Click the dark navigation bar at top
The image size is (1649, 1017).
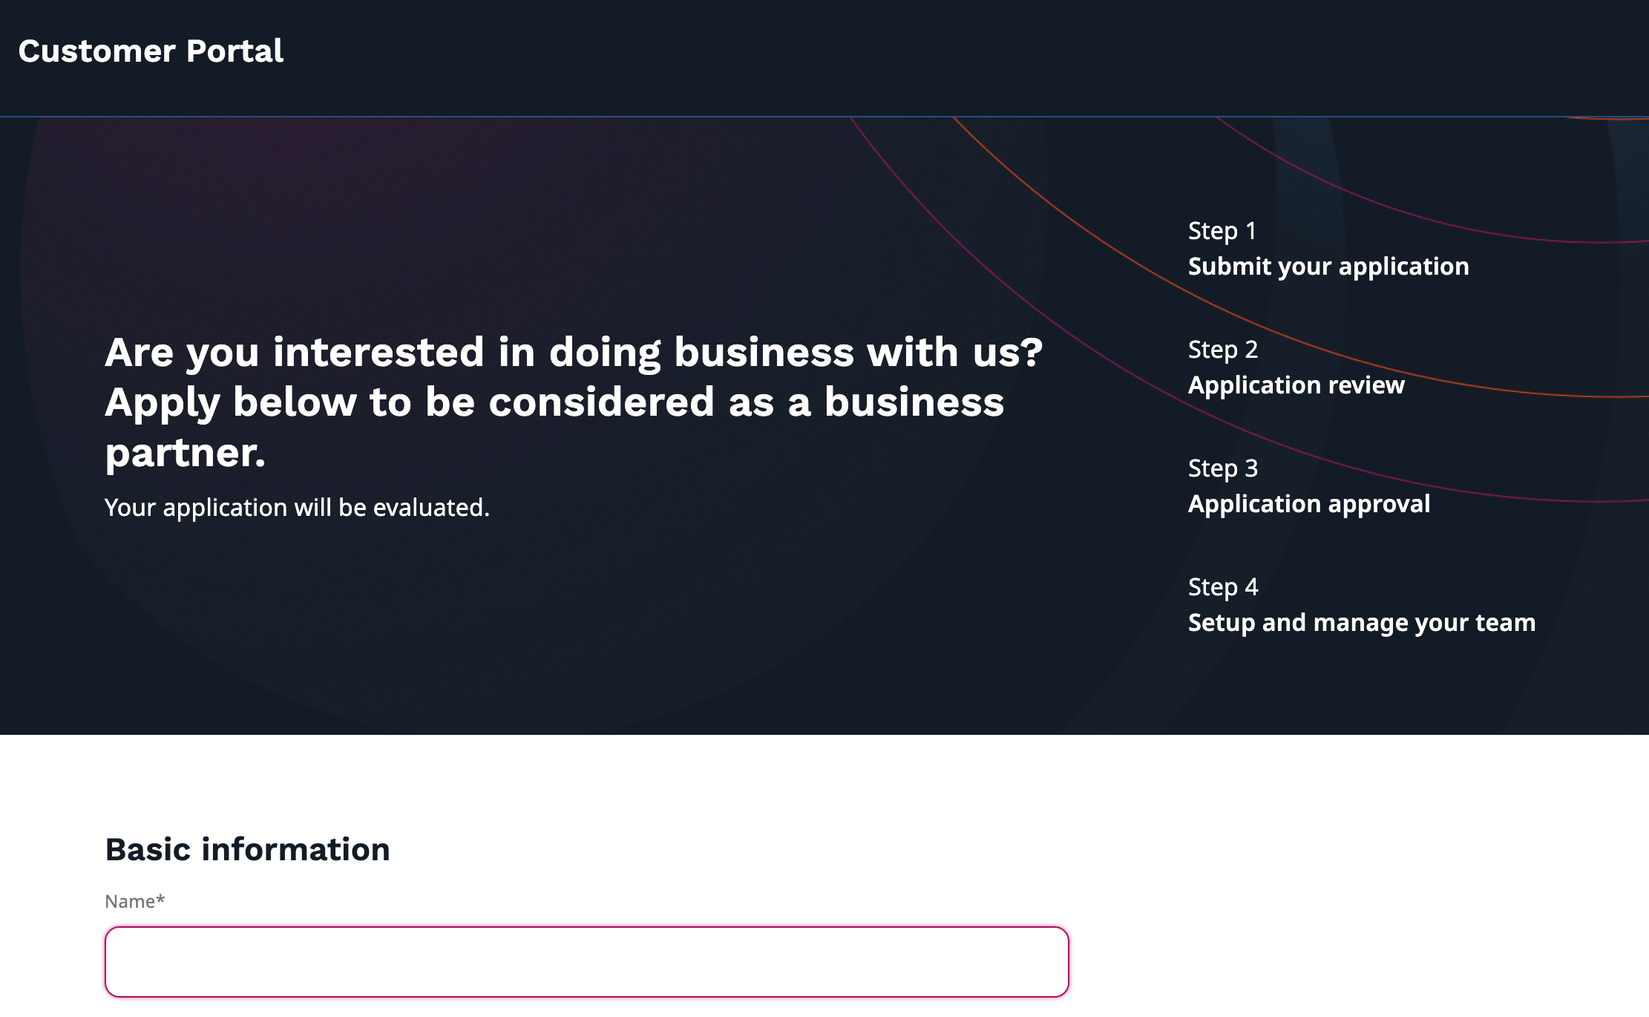click(800, 57)
